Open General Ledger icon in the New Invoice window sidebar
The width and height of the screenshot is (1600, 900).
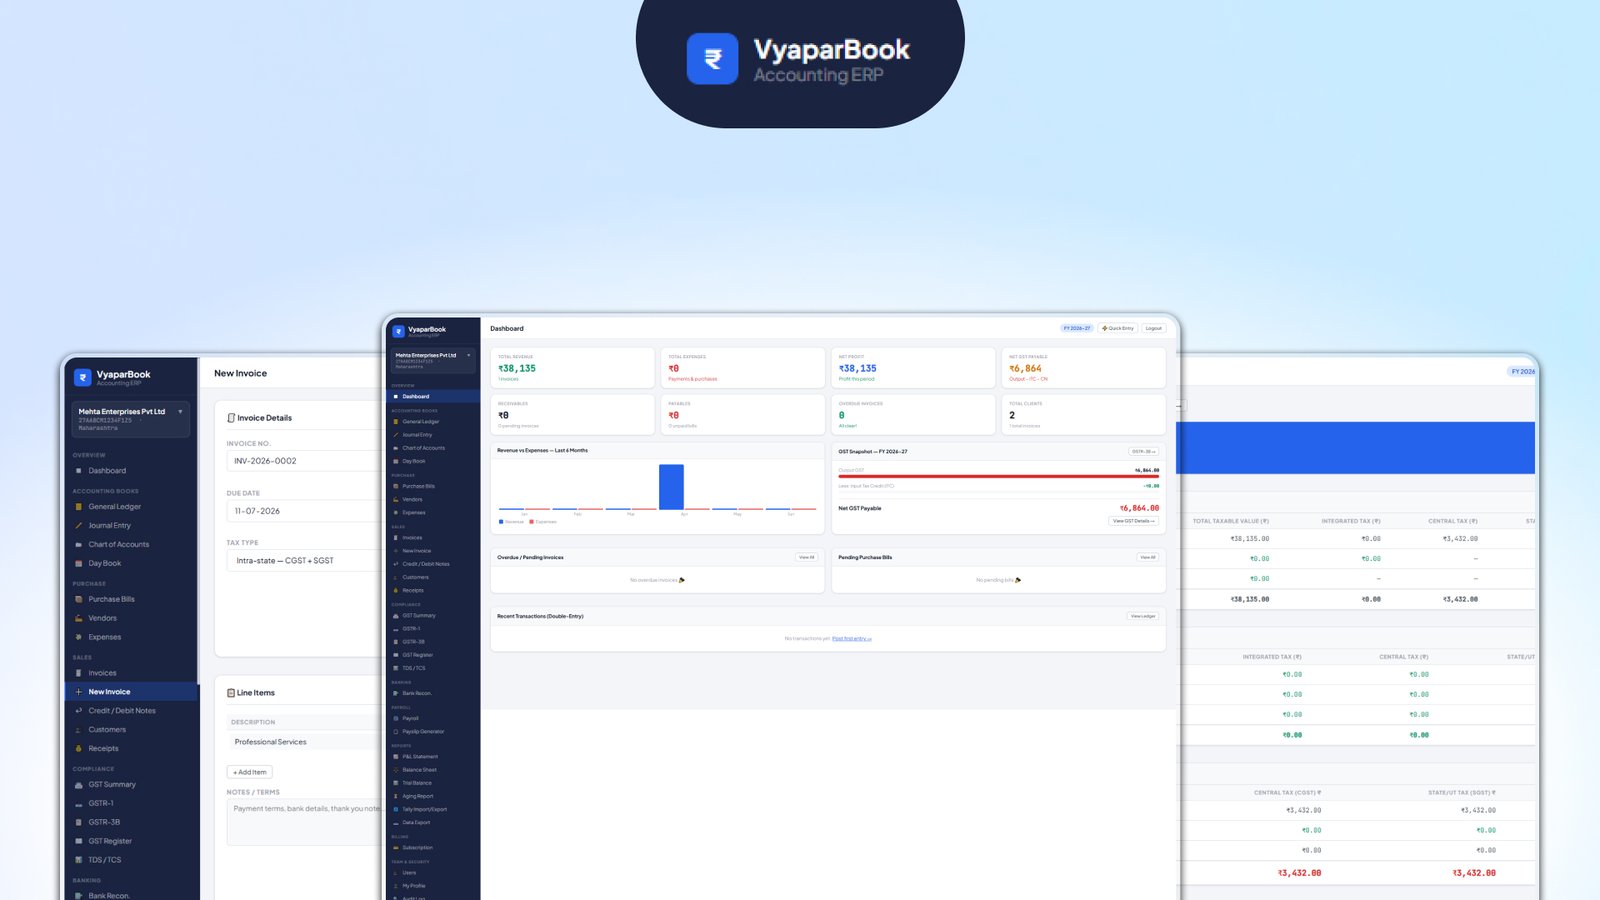[79, 507]
